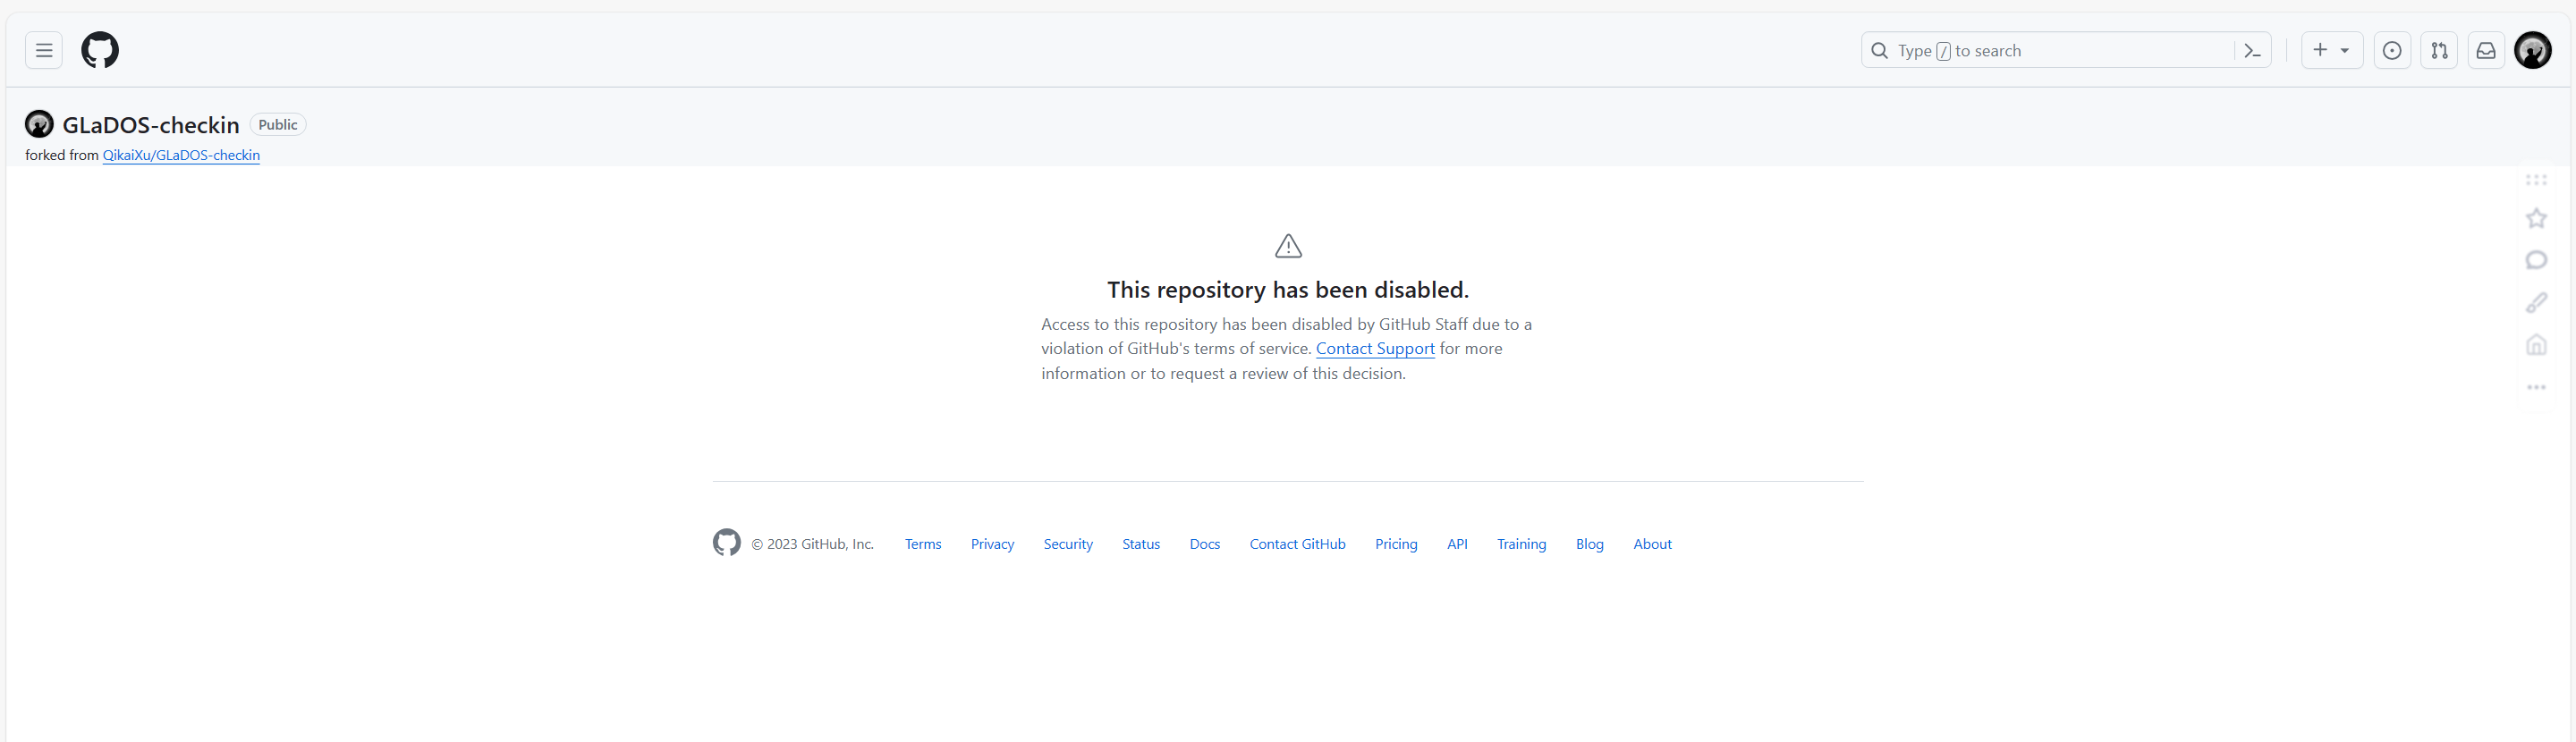Viewport: 2576px width, 742px height.
Task: Open the three-dot more icon in side panel
Action: pos(2536,387)
